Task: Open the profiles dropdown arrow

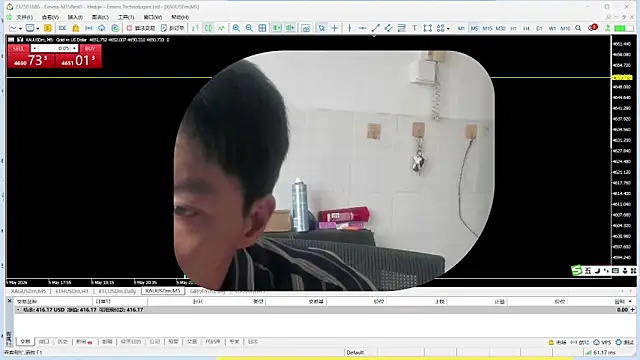Action: coord(38,28)
